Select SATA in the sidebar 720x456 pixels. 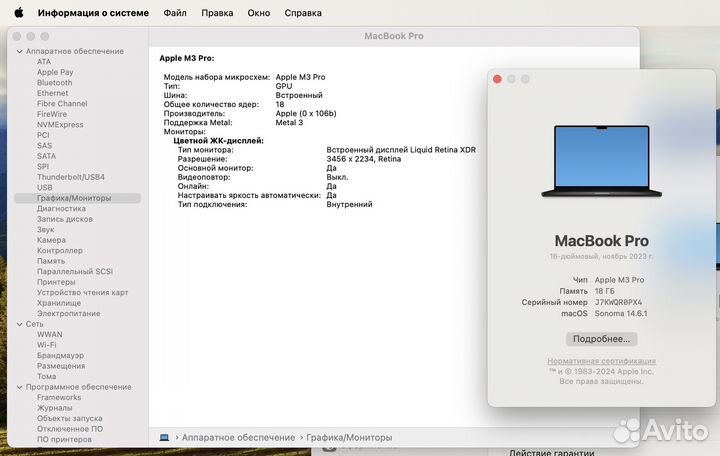(46, 156)
